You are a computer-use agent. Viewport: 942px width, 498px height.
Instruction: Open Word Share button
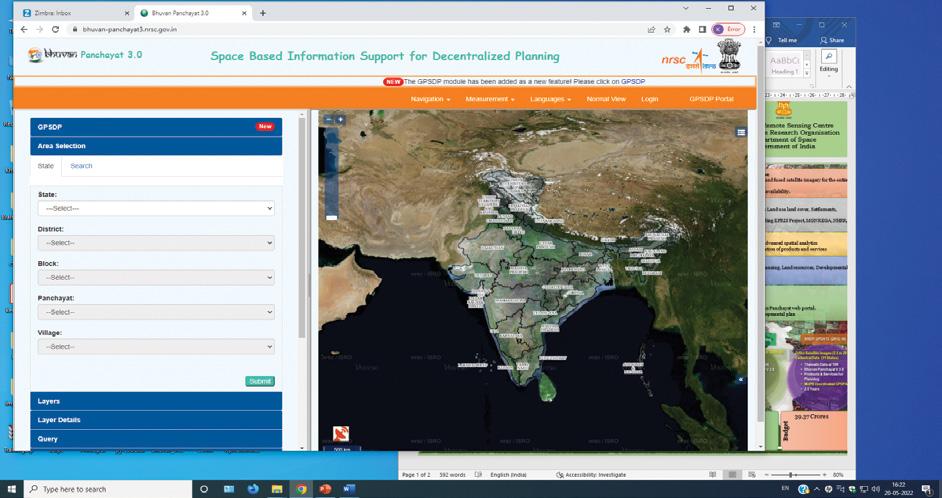point(832,40)
